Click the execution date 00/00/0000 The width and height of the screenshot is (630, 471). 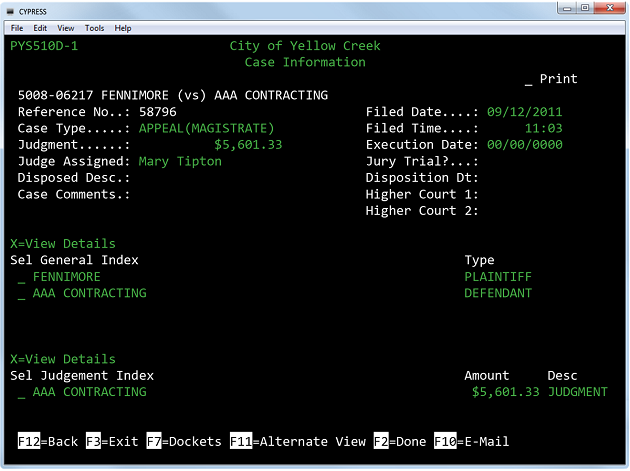tap(524, 145)
